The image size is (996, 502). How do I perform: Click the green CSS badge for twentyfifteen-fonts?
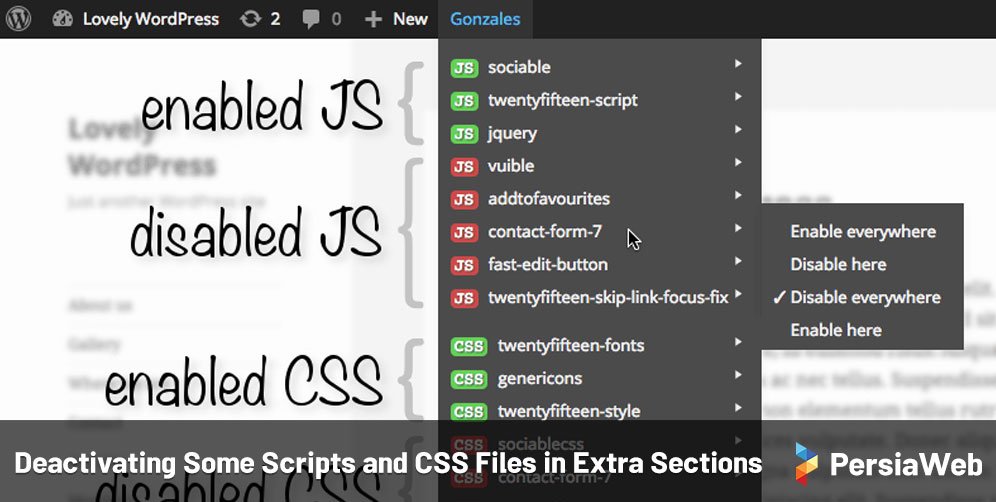click(469, 346)
